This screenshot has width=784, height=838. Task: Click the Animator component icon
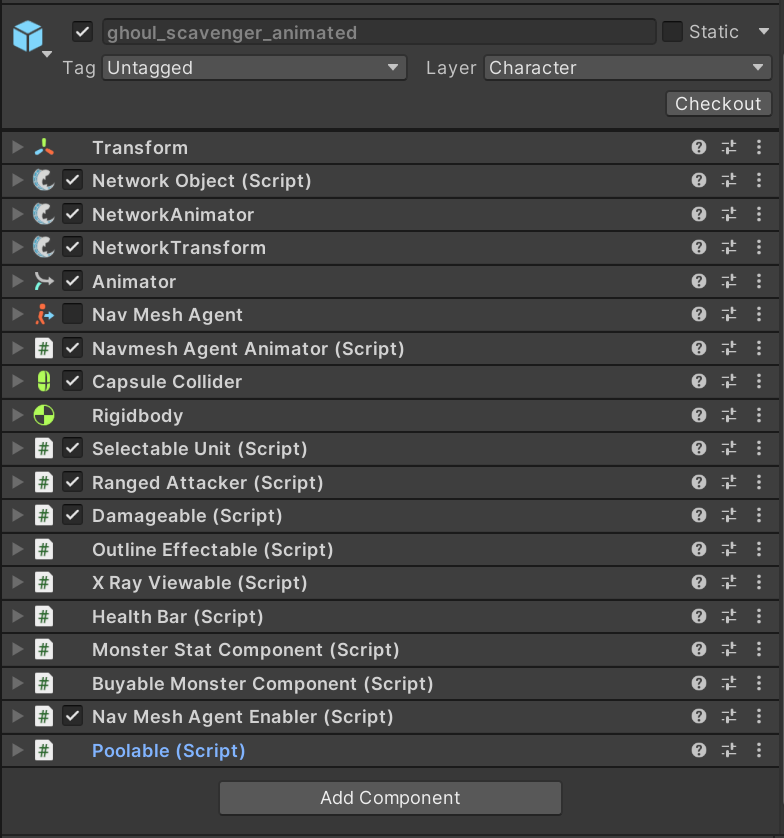(44, 281)
